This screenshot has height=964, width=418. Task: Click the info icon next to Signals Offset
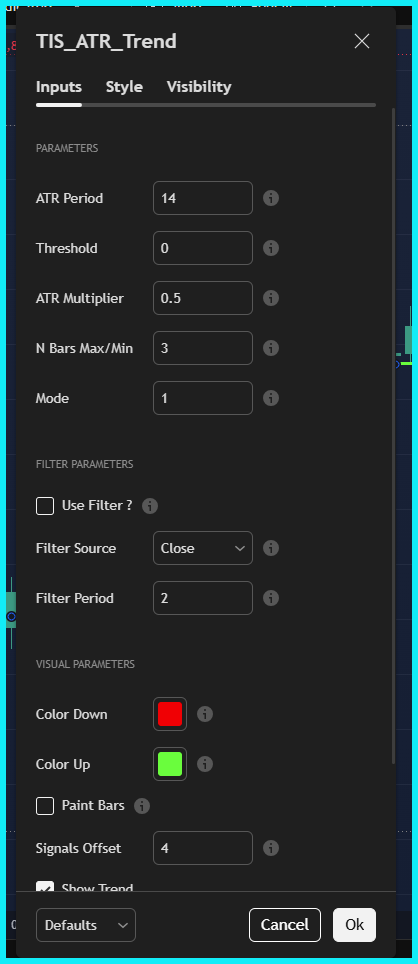coord(271,848)
